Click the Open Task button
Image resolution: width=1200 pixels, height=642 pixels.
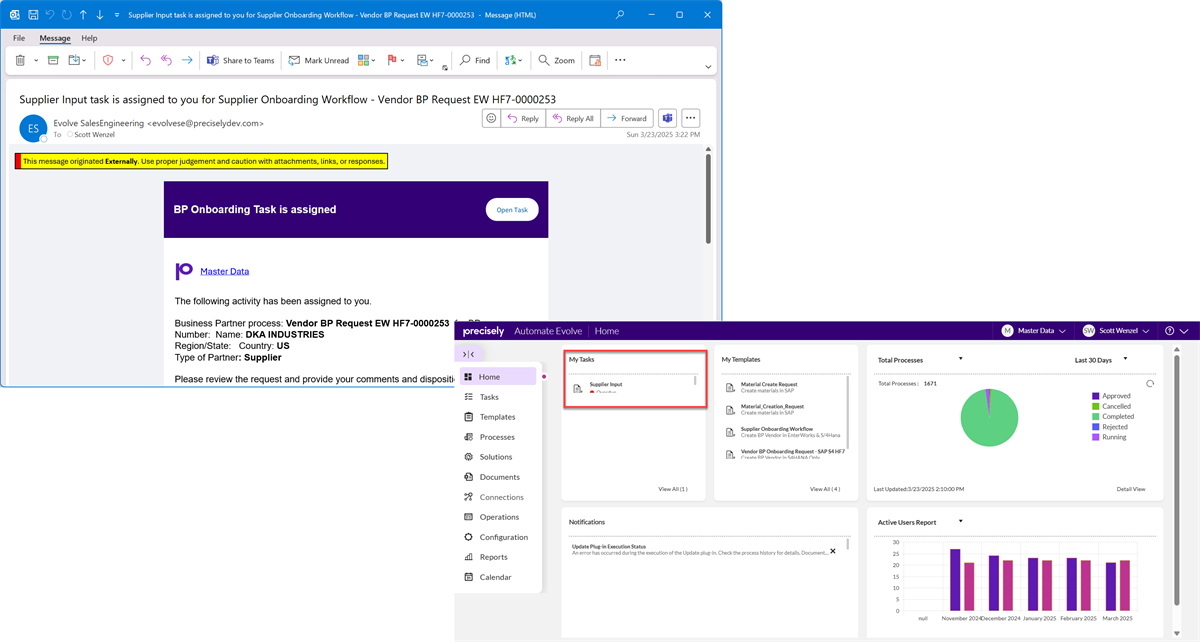[x=512, y=209]
